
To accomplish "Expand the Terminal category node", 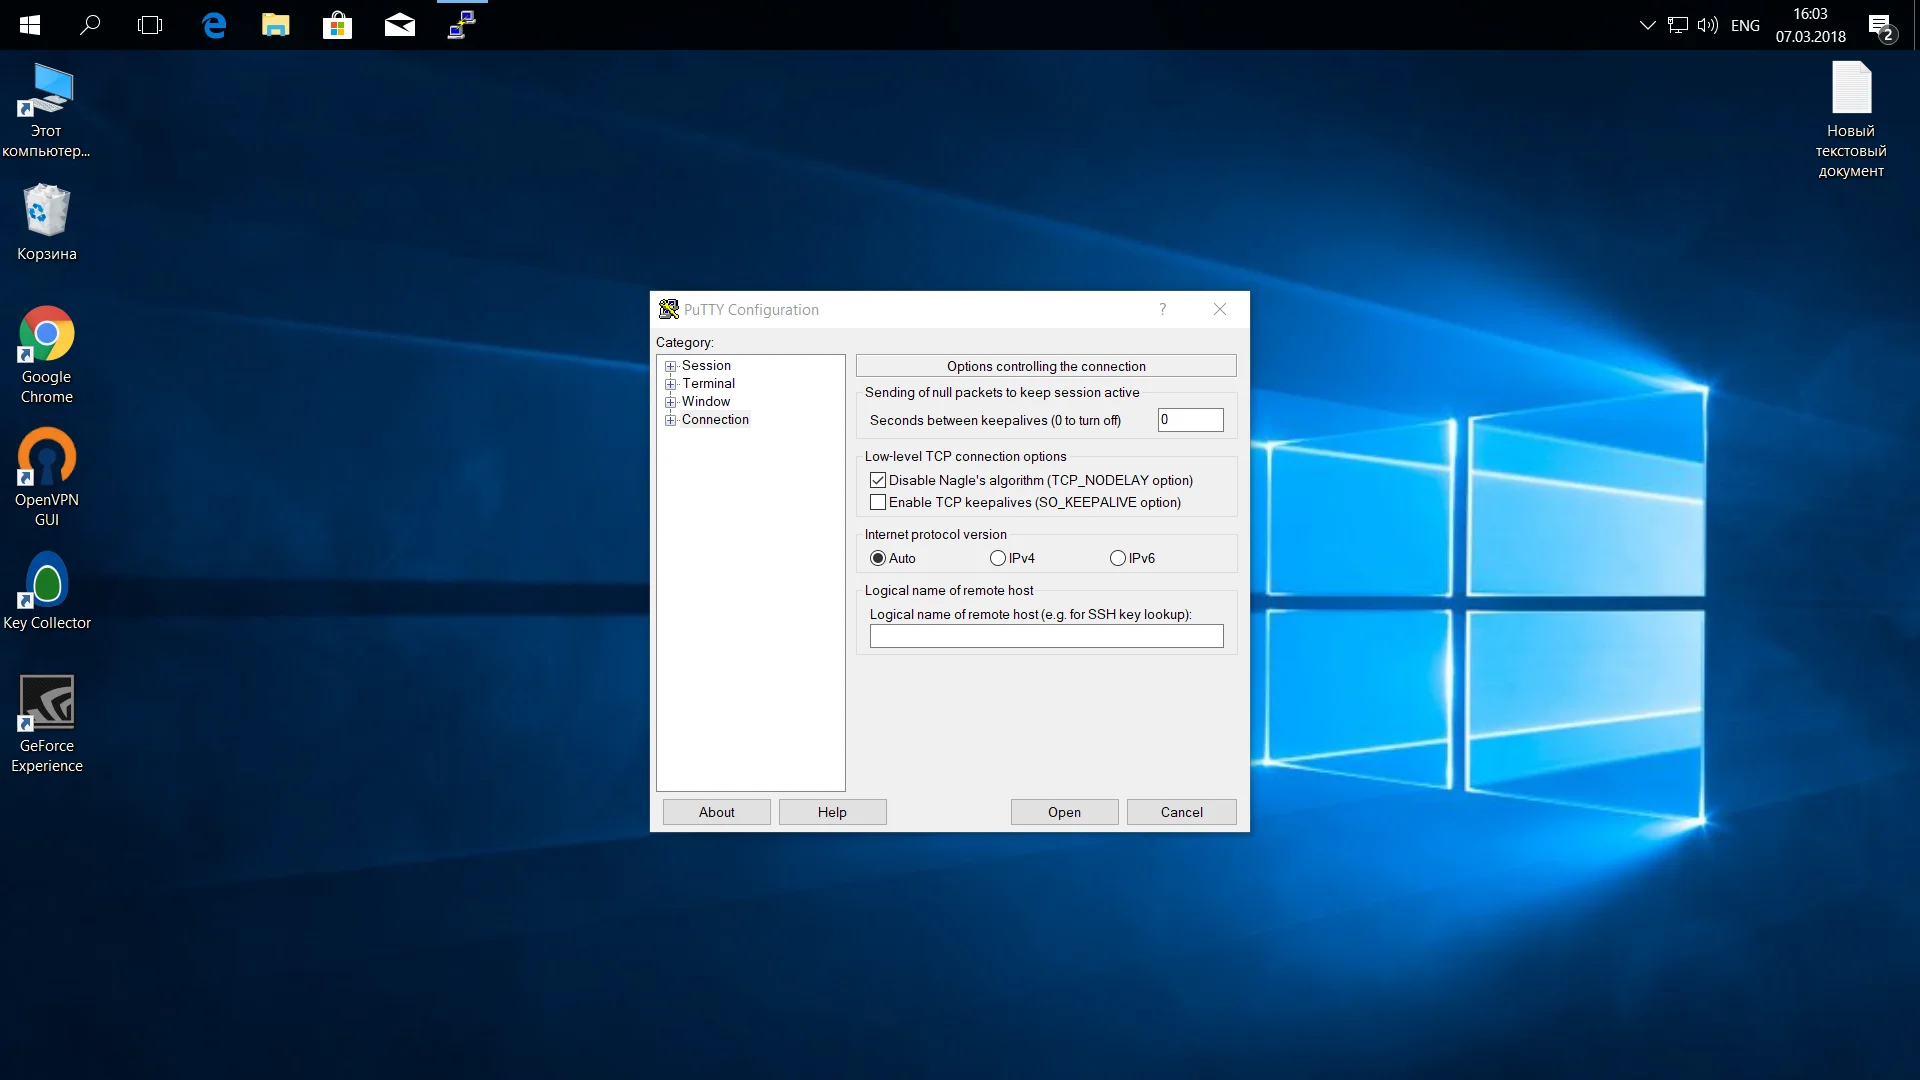I will [x=671, y=384].
